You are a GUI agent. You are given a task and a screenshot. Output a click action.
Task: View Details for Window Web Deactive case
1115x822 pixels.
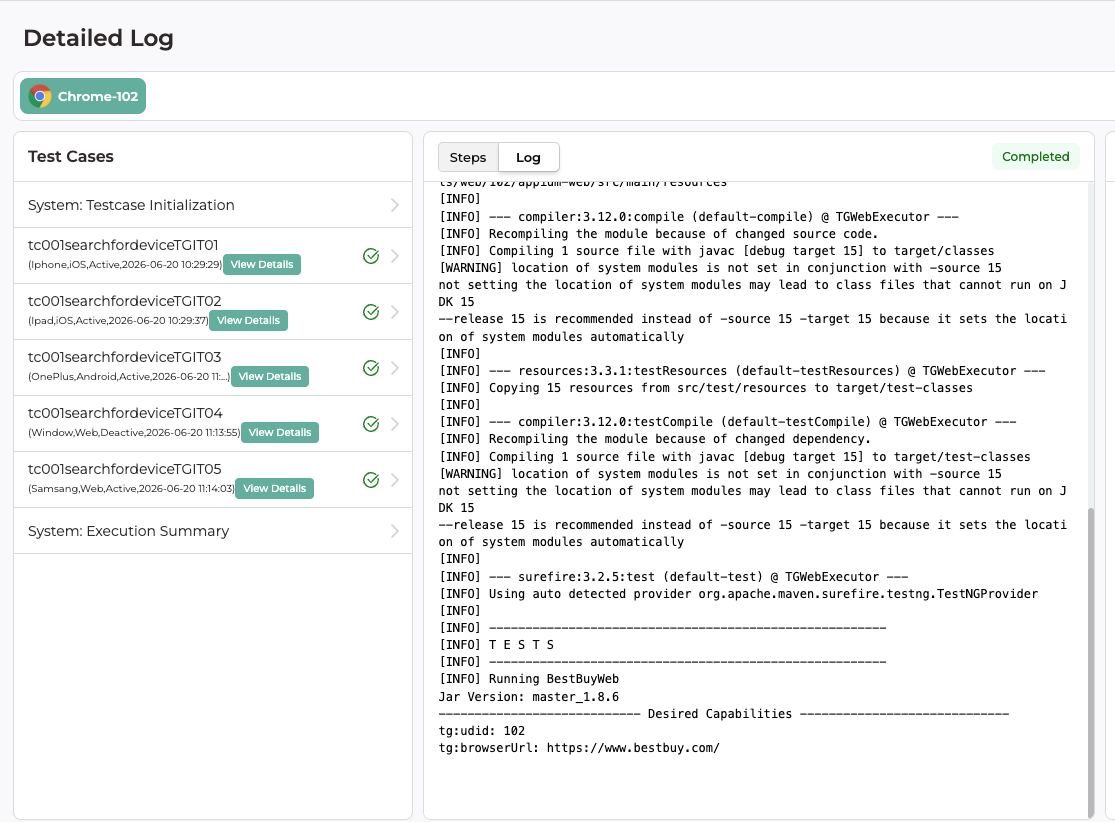pyautogui.click(x=279, y=432)
